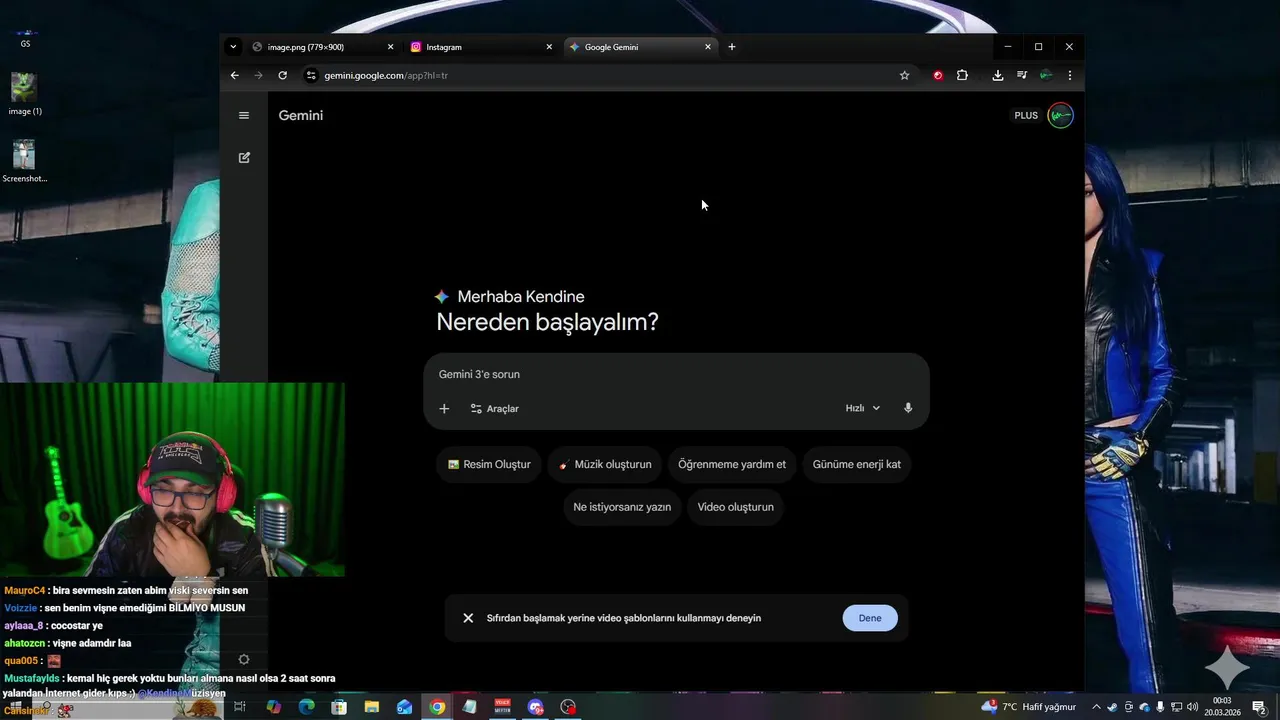The width and height of the screenshot is (1280, 720).
Task: Activate the microphone voice input icon
Action: [908, 408]
